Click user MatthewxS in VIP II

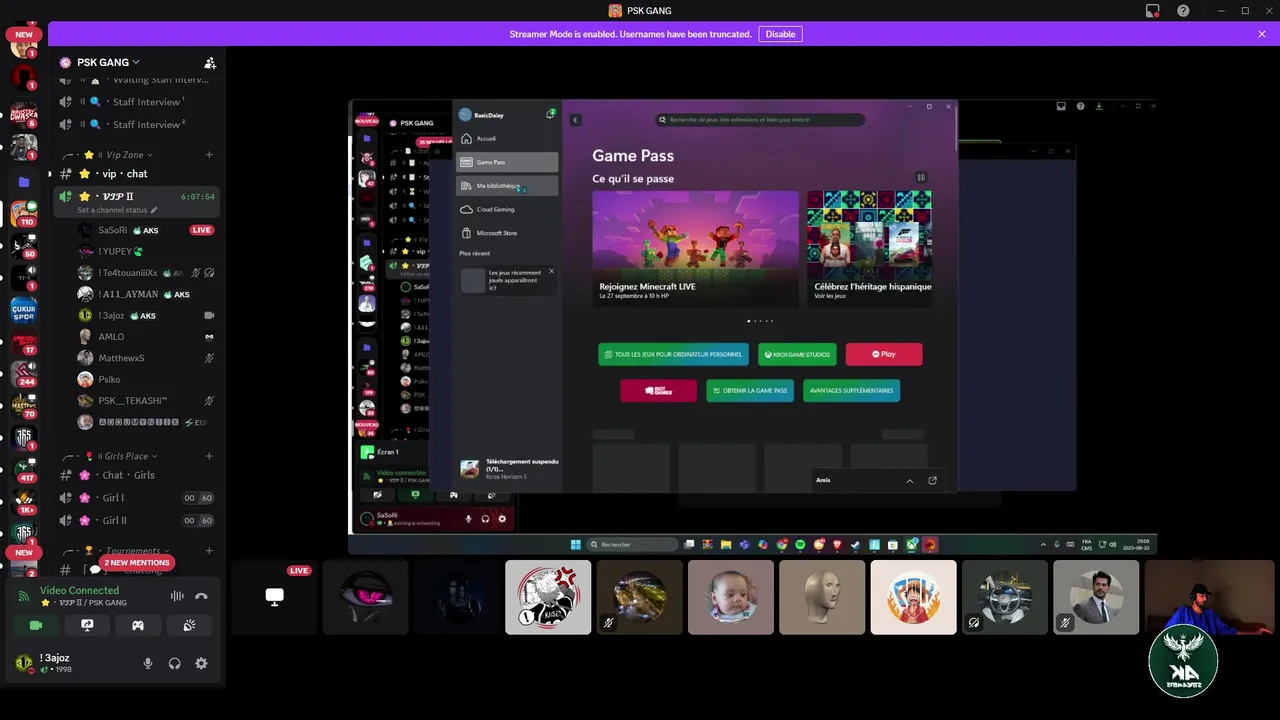[147, 358]
